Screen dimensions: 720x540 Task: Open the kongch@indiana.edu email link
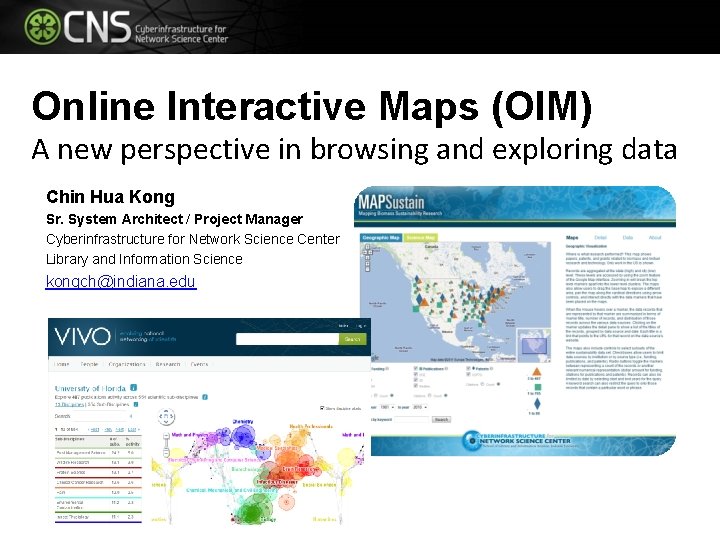(x=121, y=281)
